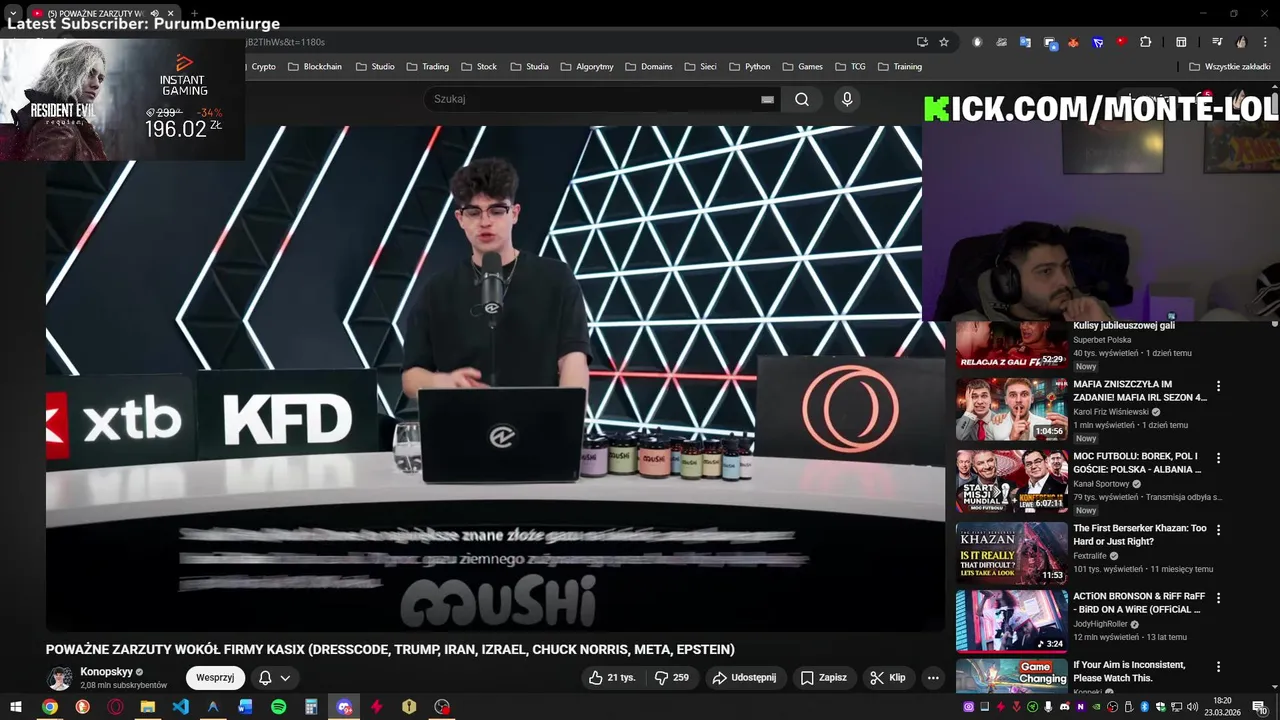This screenshot has height=720, width=1280.
Task: Click the Zapisz save button
Action: coord(824,677)
